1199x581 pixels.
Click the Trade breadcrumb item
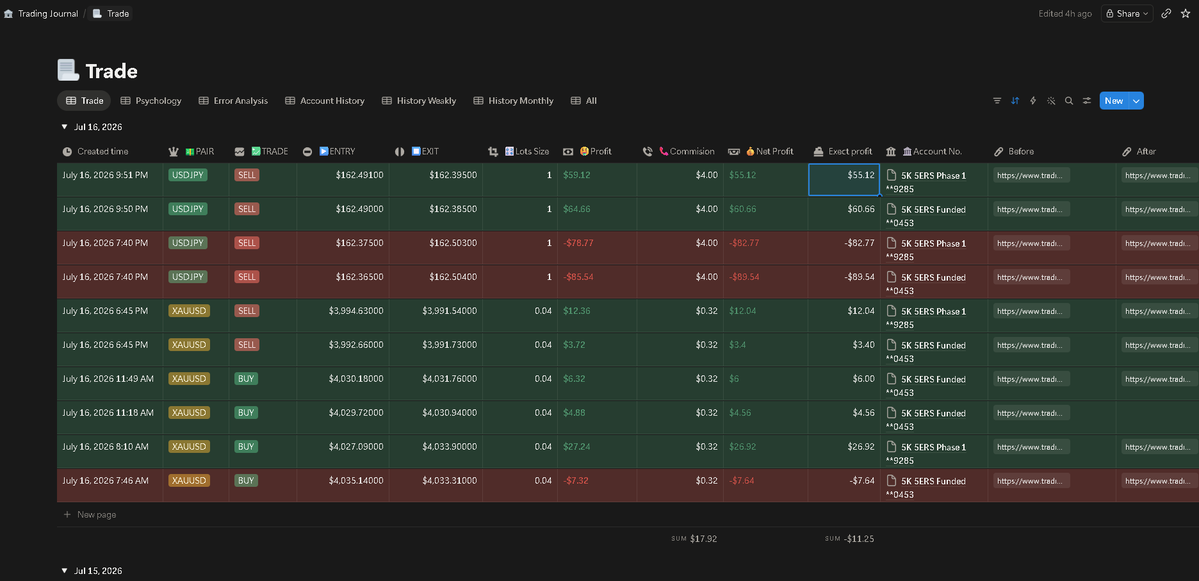click(x=111, y=14)
